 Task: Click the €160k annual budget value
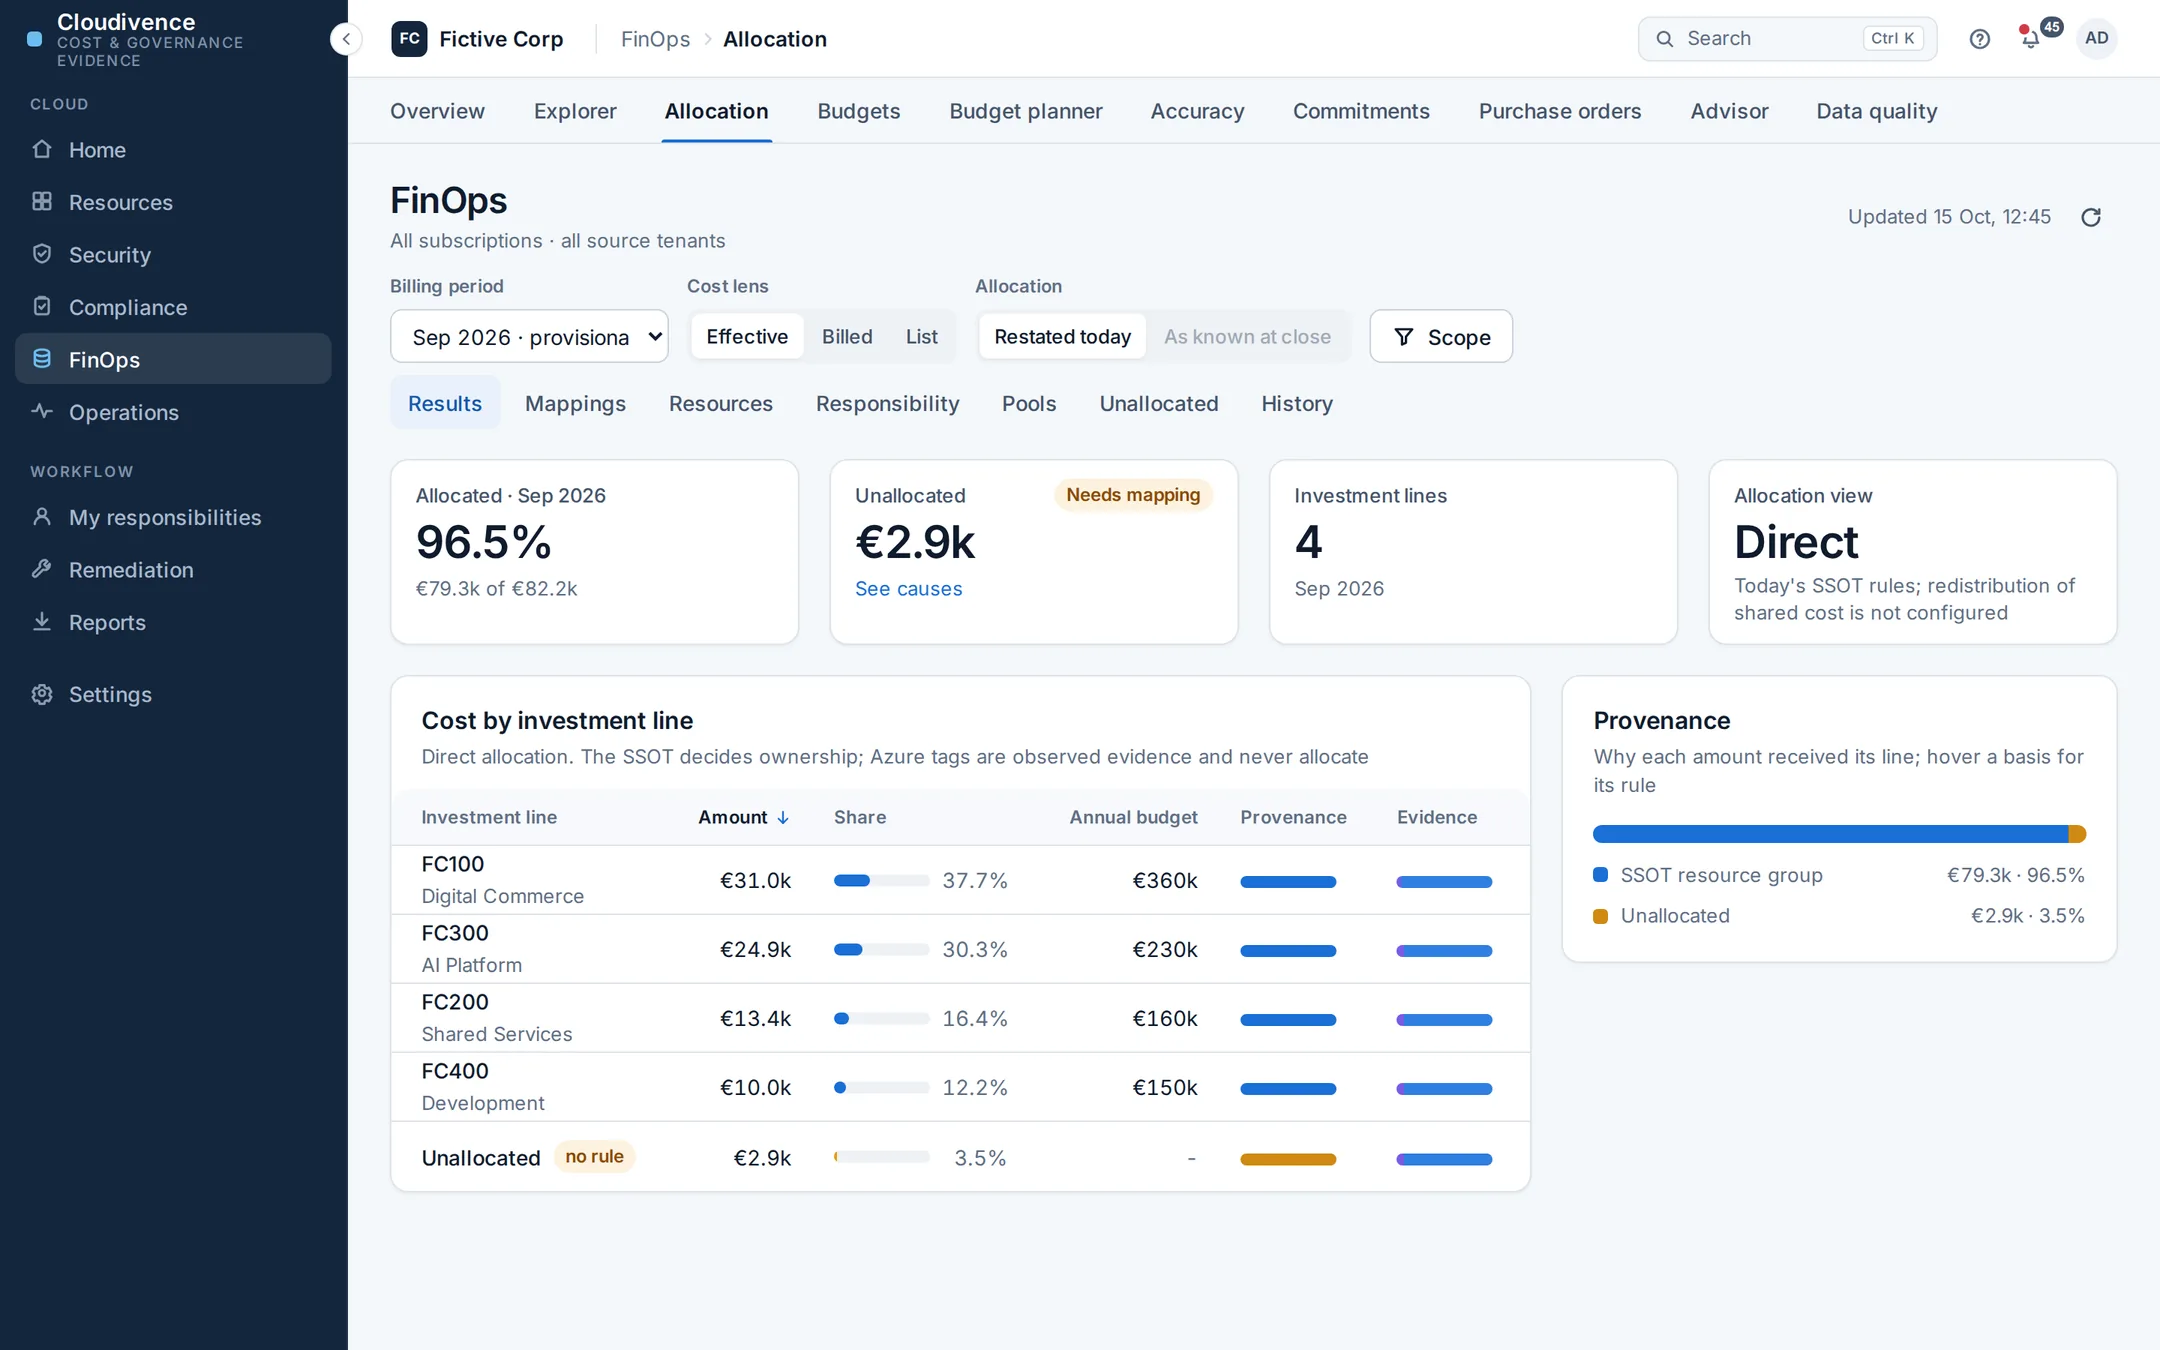click(1164, 1018)
